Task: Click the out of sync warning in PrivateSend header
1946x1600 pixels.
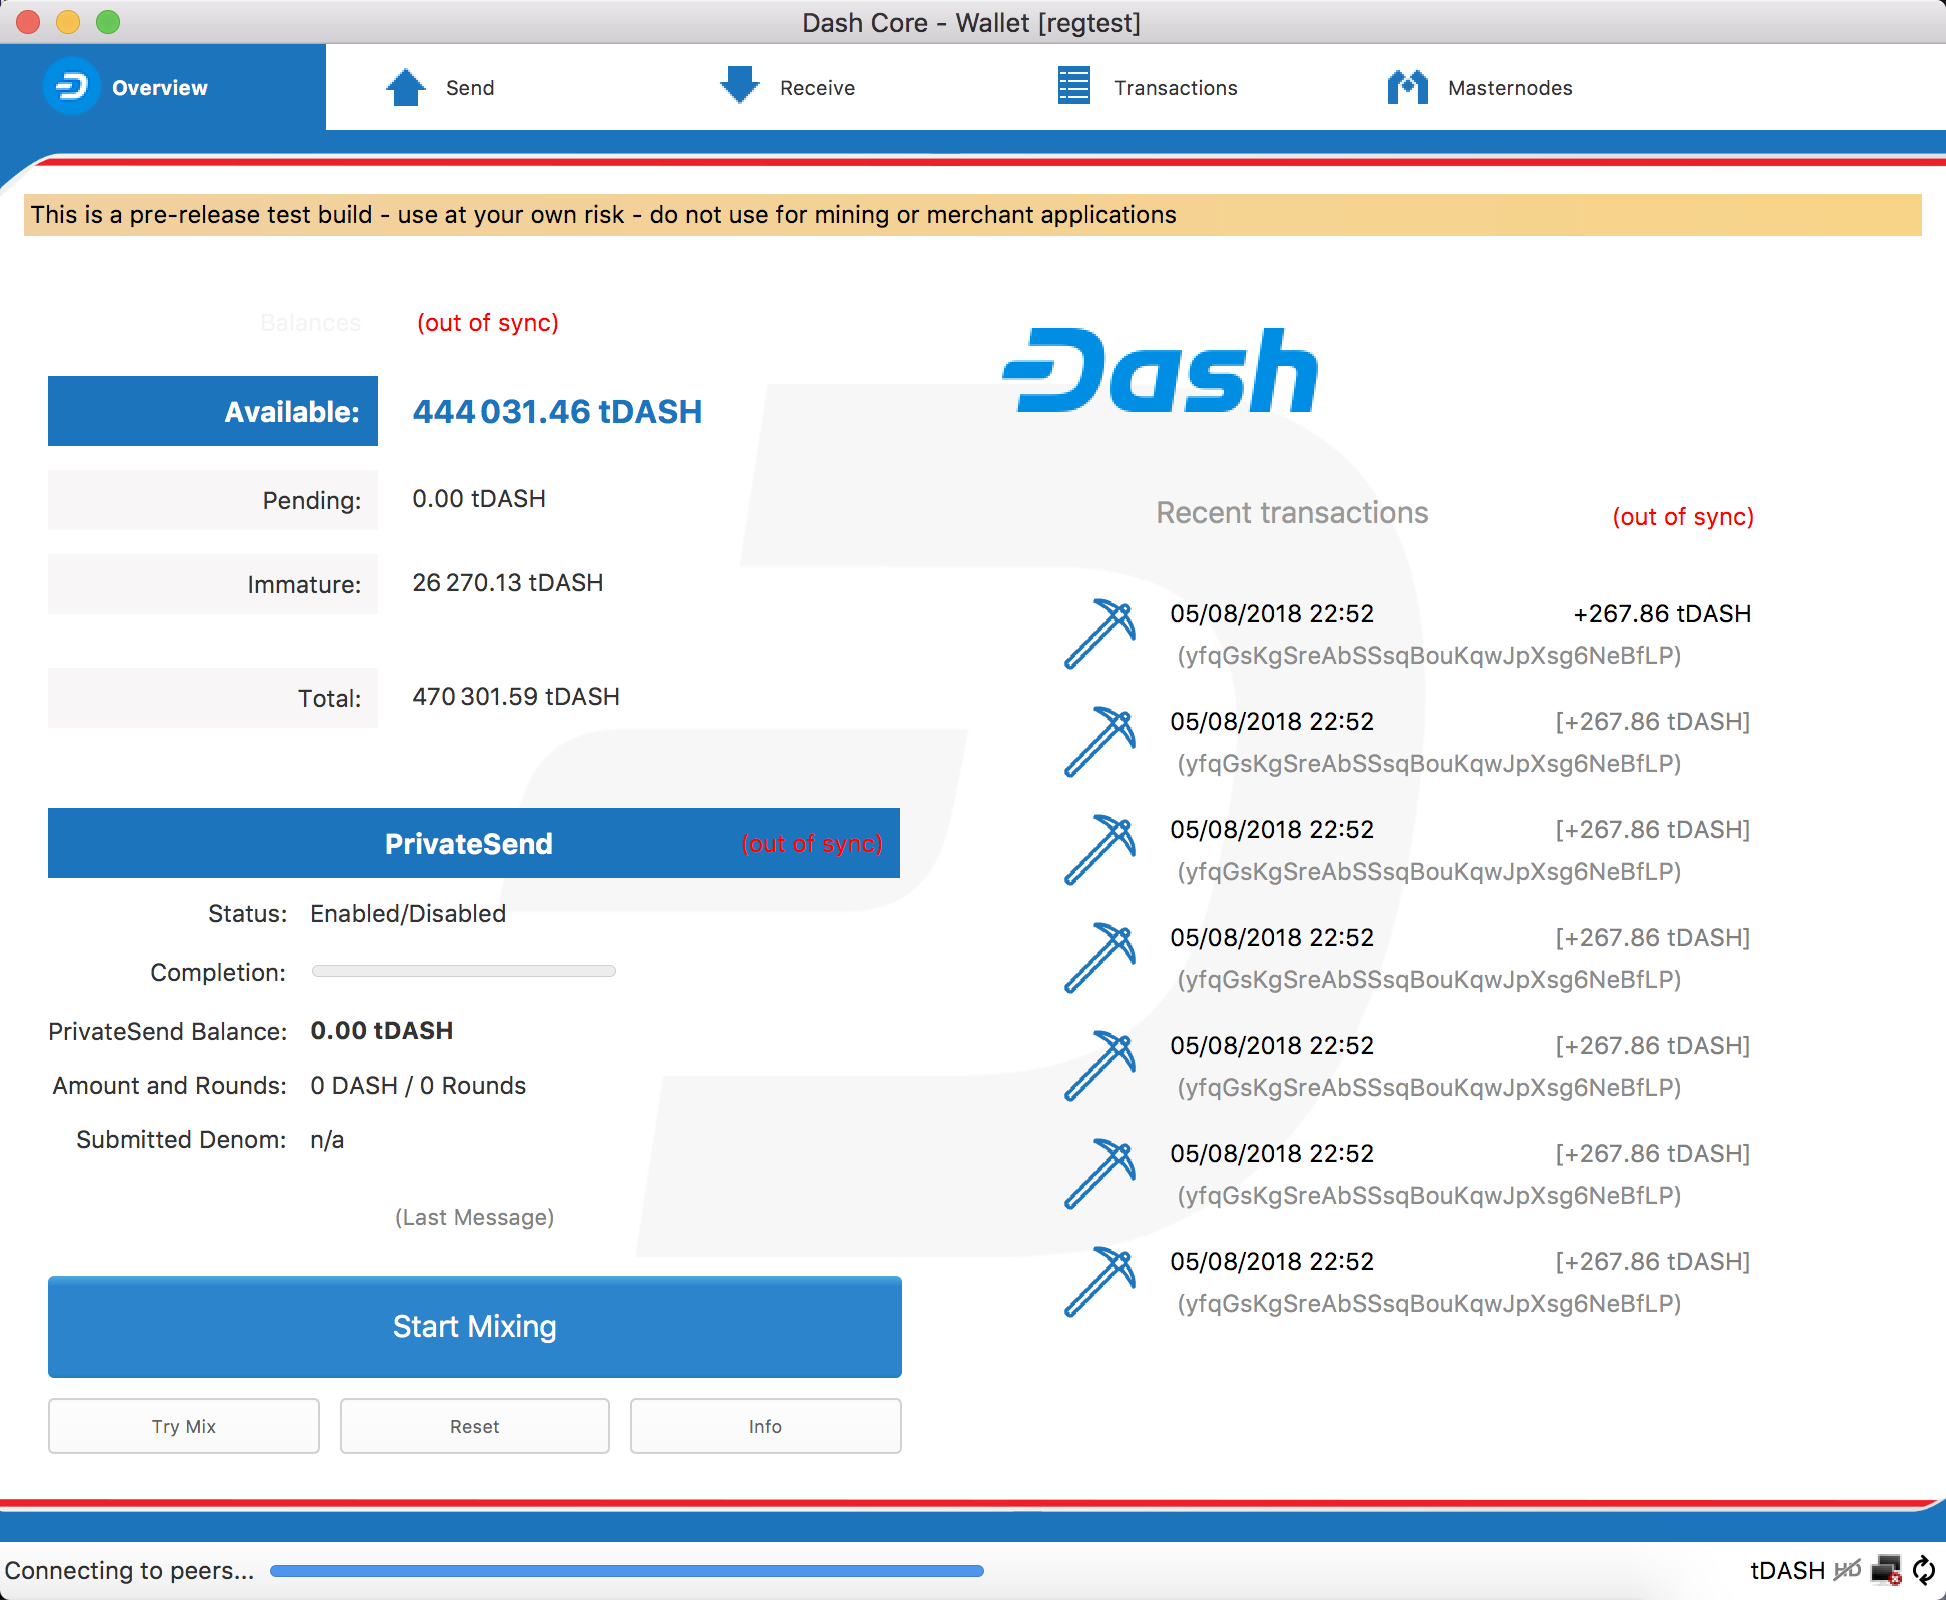Action: 812,844
